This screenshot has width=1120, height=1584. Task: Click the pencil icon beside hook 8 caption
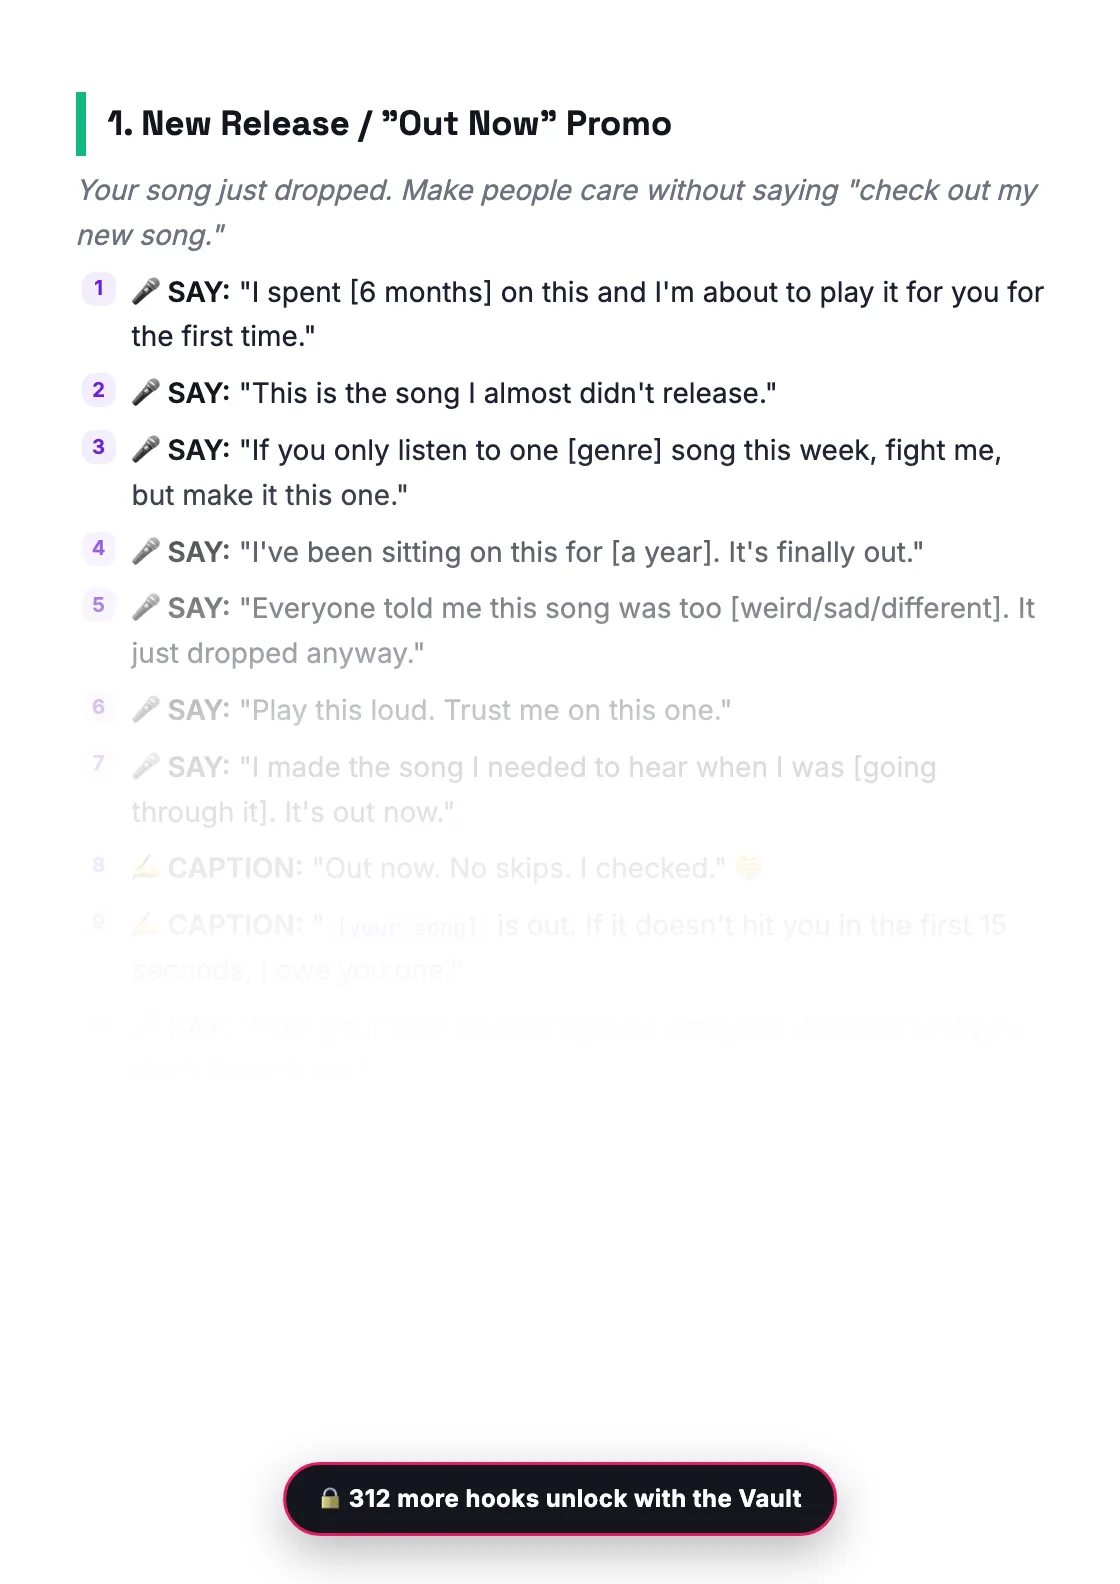pyautogui.click(x=146, y=868)
